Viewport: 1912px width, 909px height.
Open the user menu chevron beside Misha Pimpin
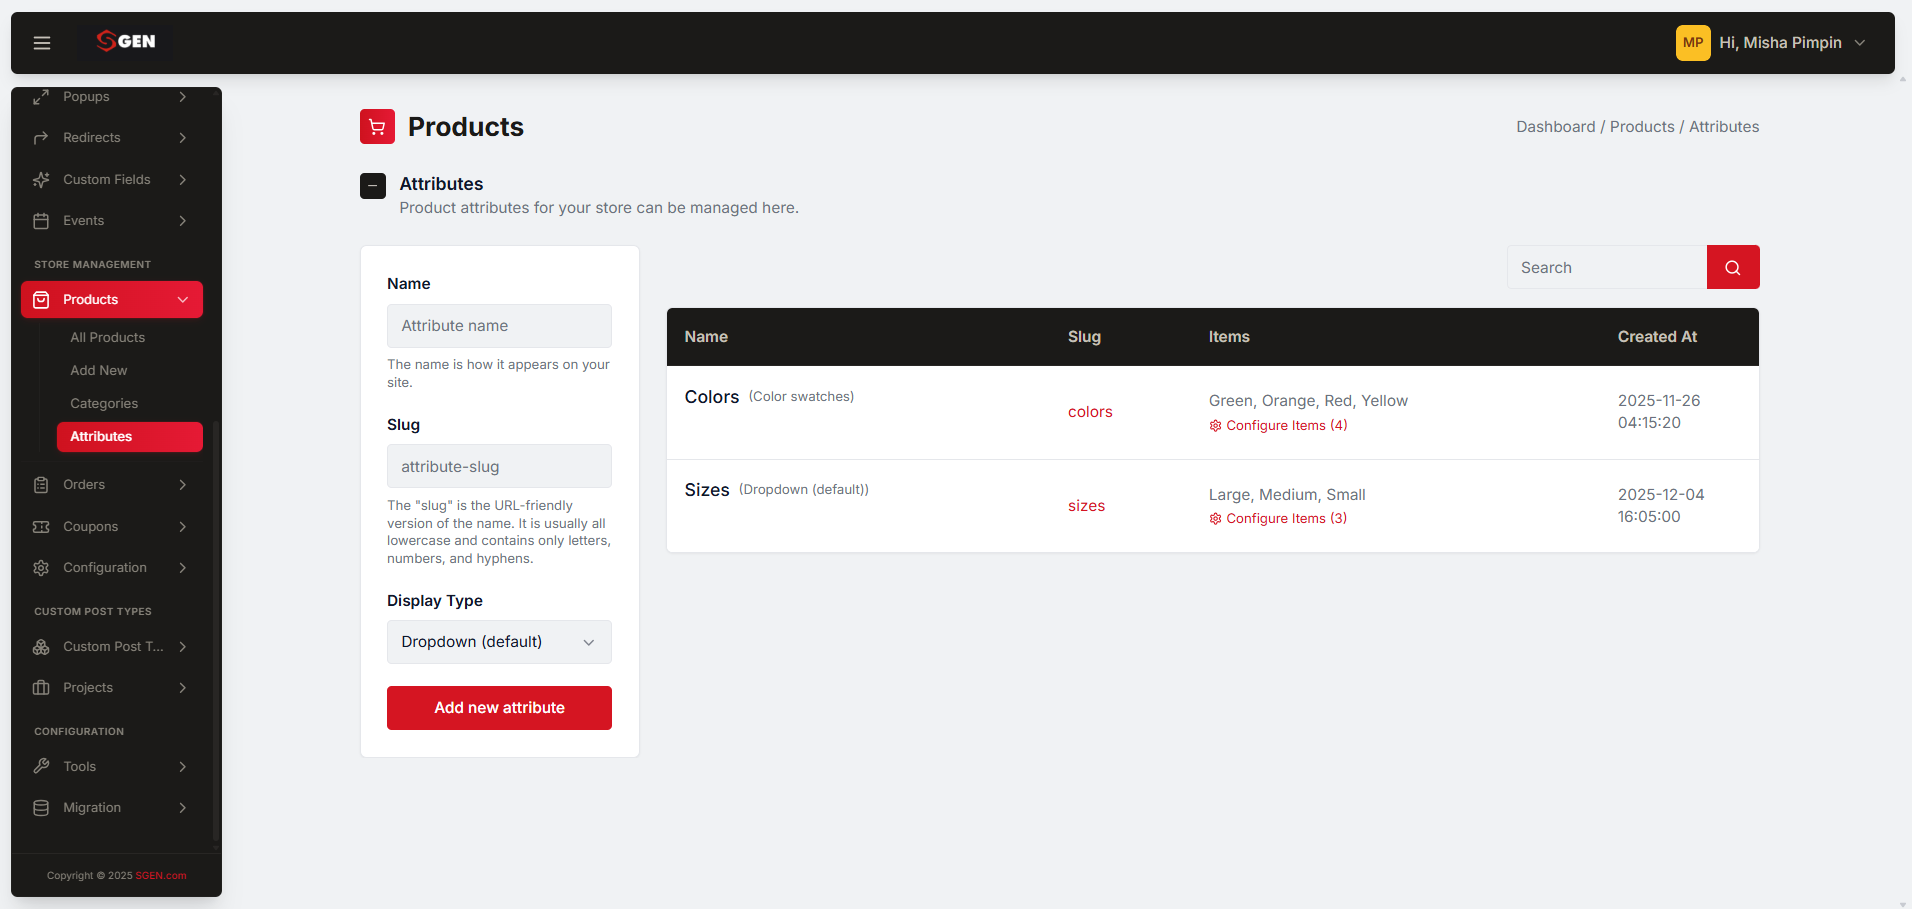[1860, 43]
